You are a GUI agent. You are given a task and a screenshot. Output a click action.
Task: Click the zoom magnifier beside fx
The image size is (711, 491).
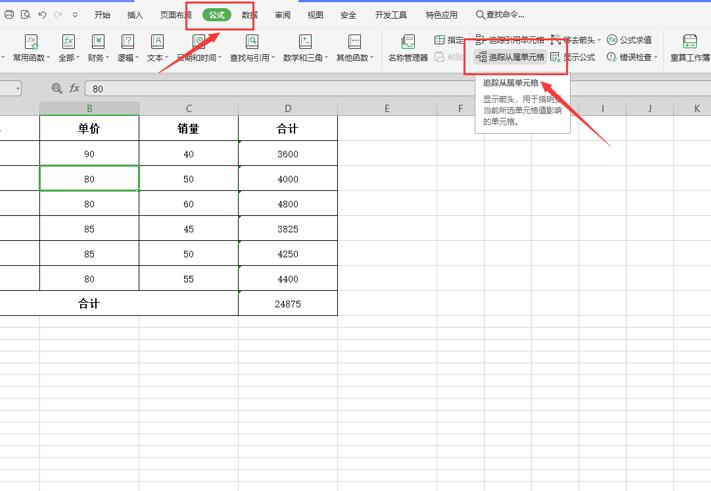click(57, 88)
